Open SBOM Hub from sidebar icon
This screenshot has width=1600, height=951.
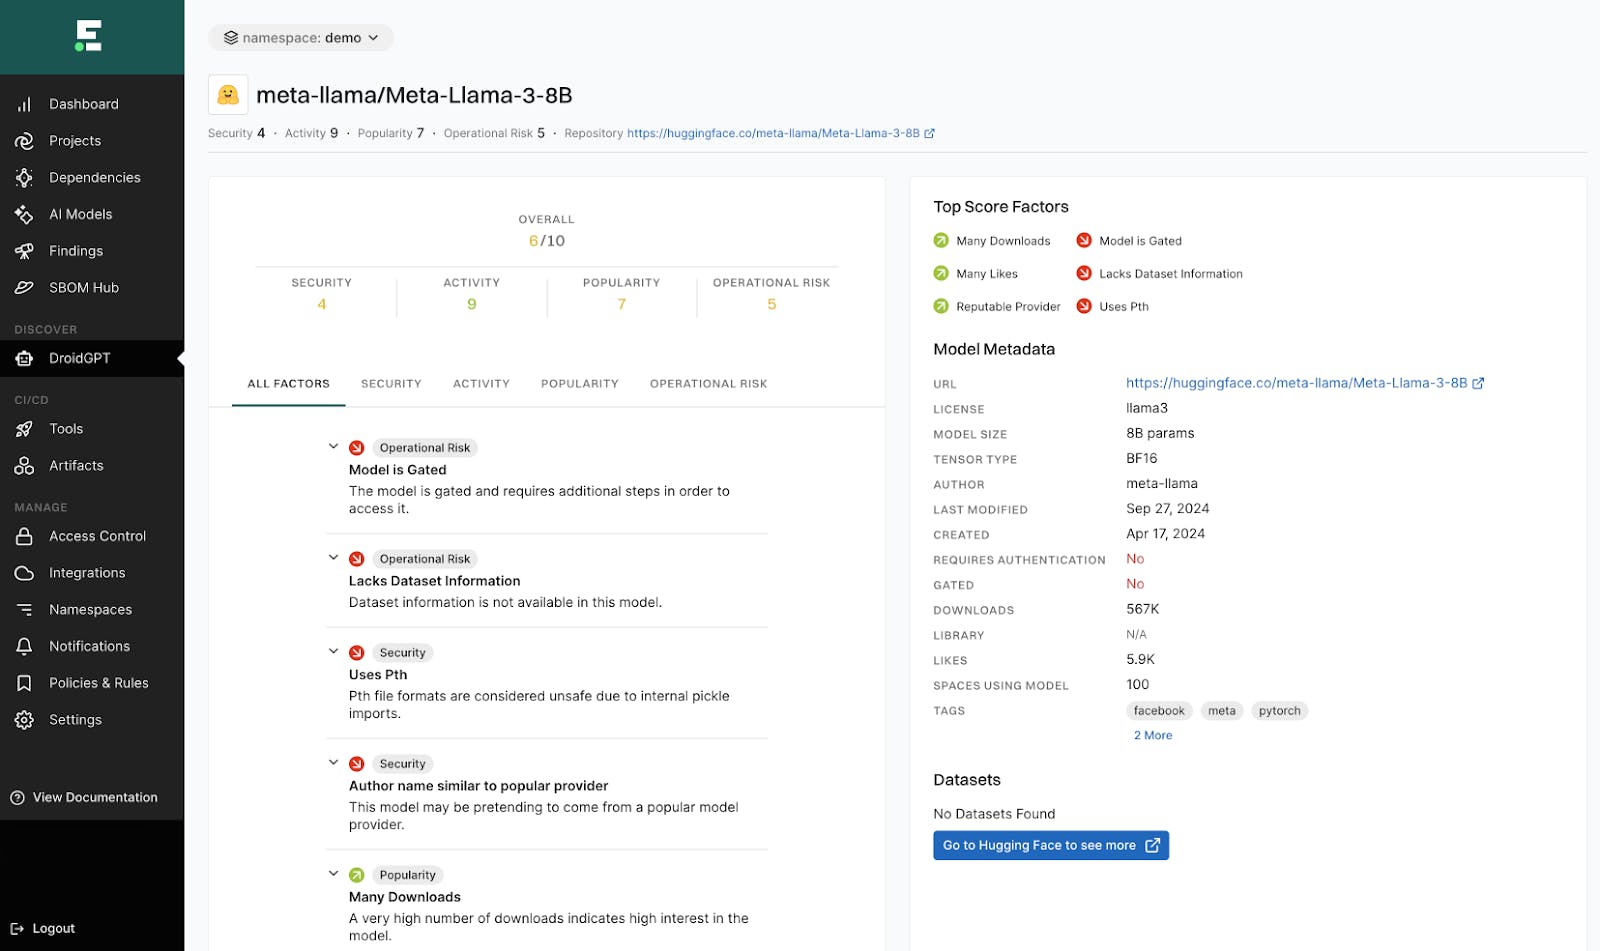click(x=24, y=288)
